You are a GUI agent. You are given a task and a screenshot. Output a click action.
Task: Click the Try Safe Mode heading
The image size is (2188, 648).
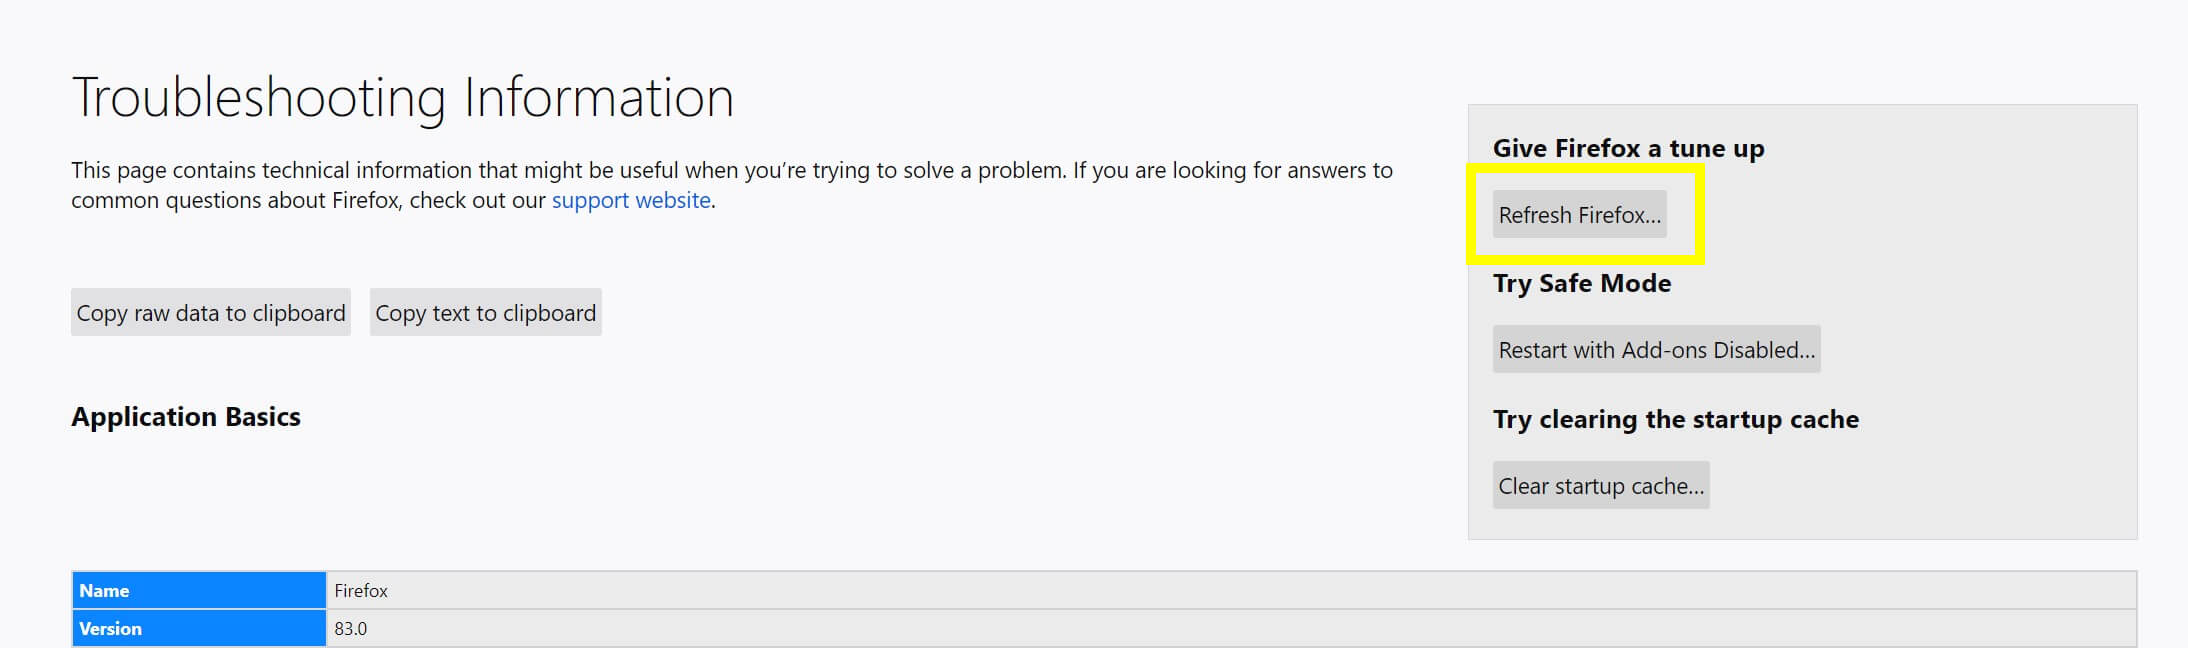(x=1582, y=283)
